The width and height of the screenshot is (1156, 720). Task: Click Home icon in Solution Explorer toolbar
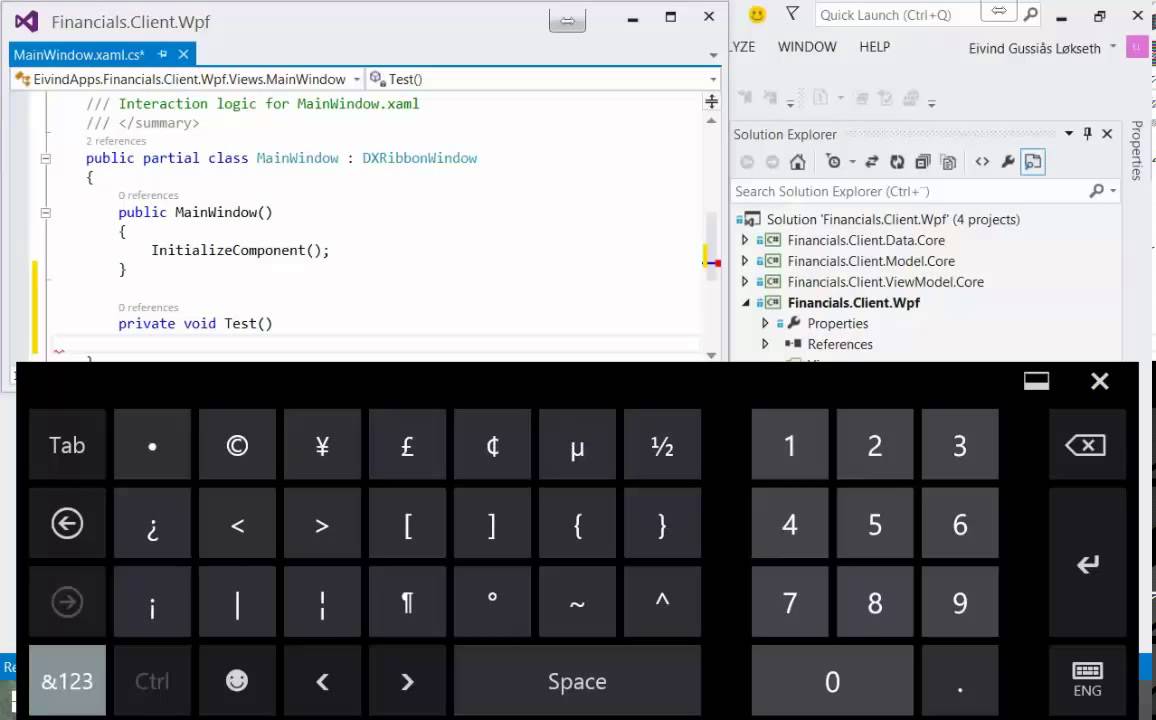(x=797, y=162)
